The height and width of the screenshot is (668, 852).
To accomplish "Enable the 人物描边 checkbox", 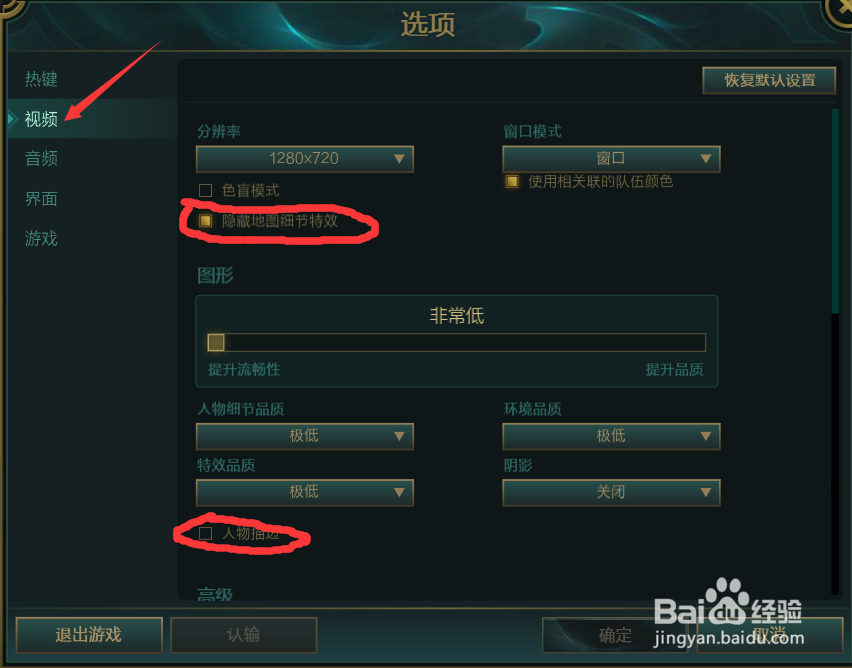I will tap(205, 533).
